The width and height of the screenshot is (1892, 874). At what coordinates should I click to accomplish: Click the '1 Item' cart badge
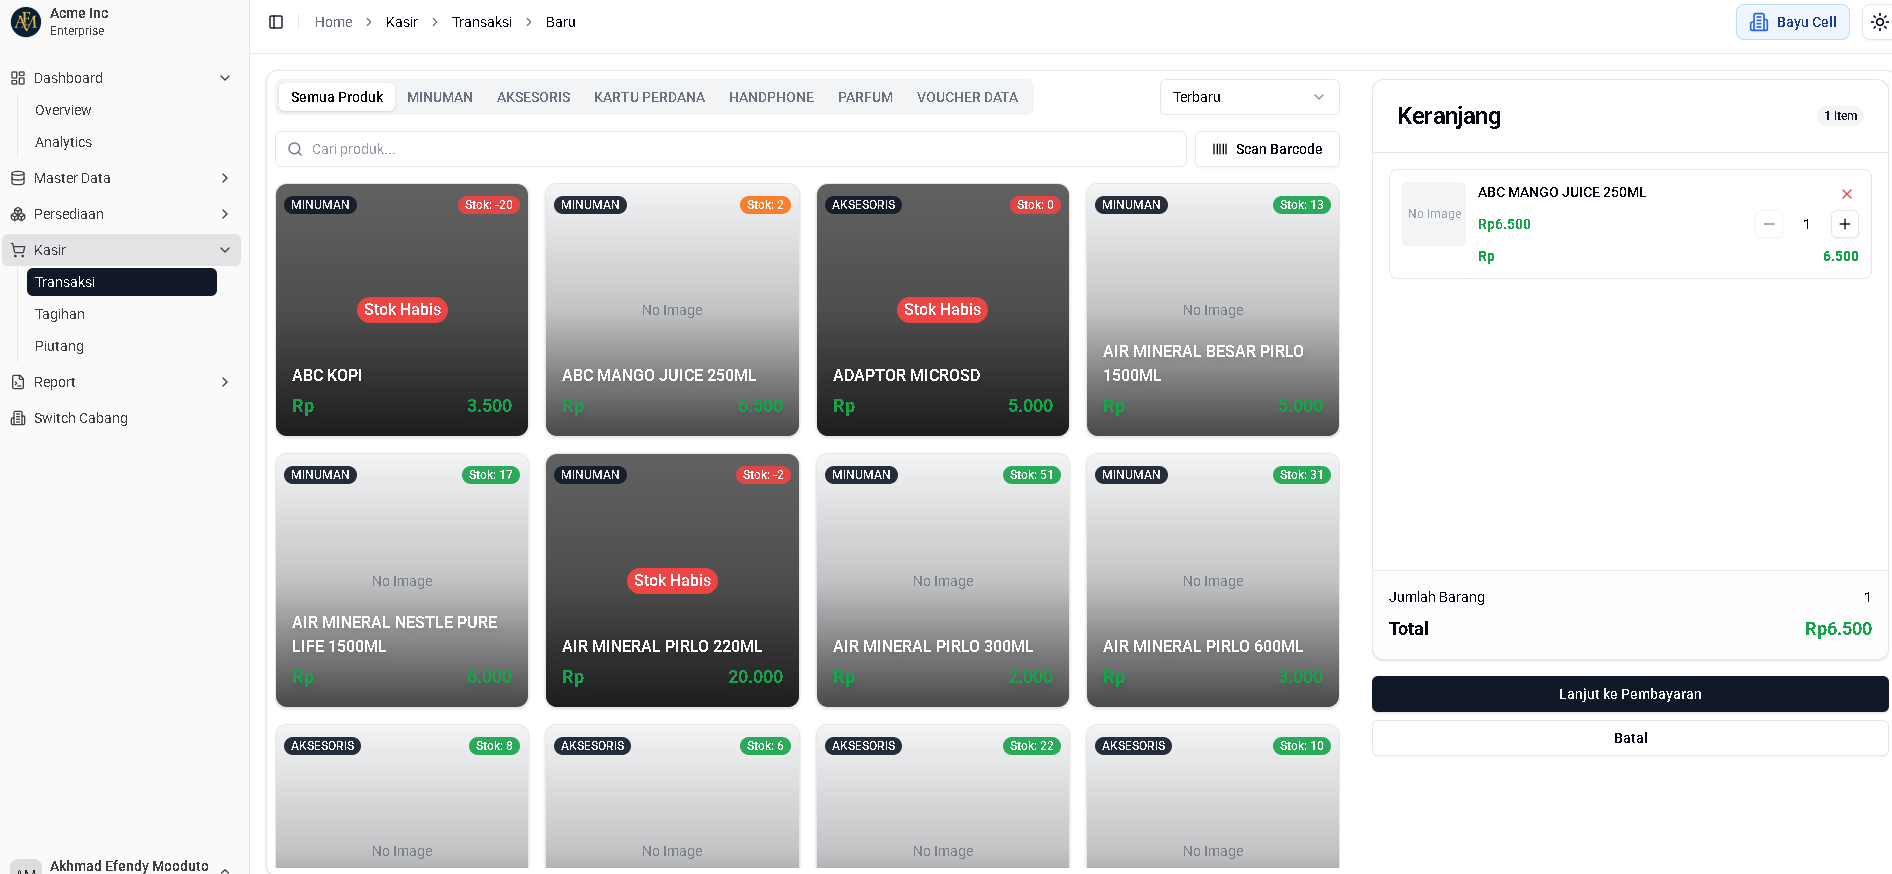coord(1840,116)
